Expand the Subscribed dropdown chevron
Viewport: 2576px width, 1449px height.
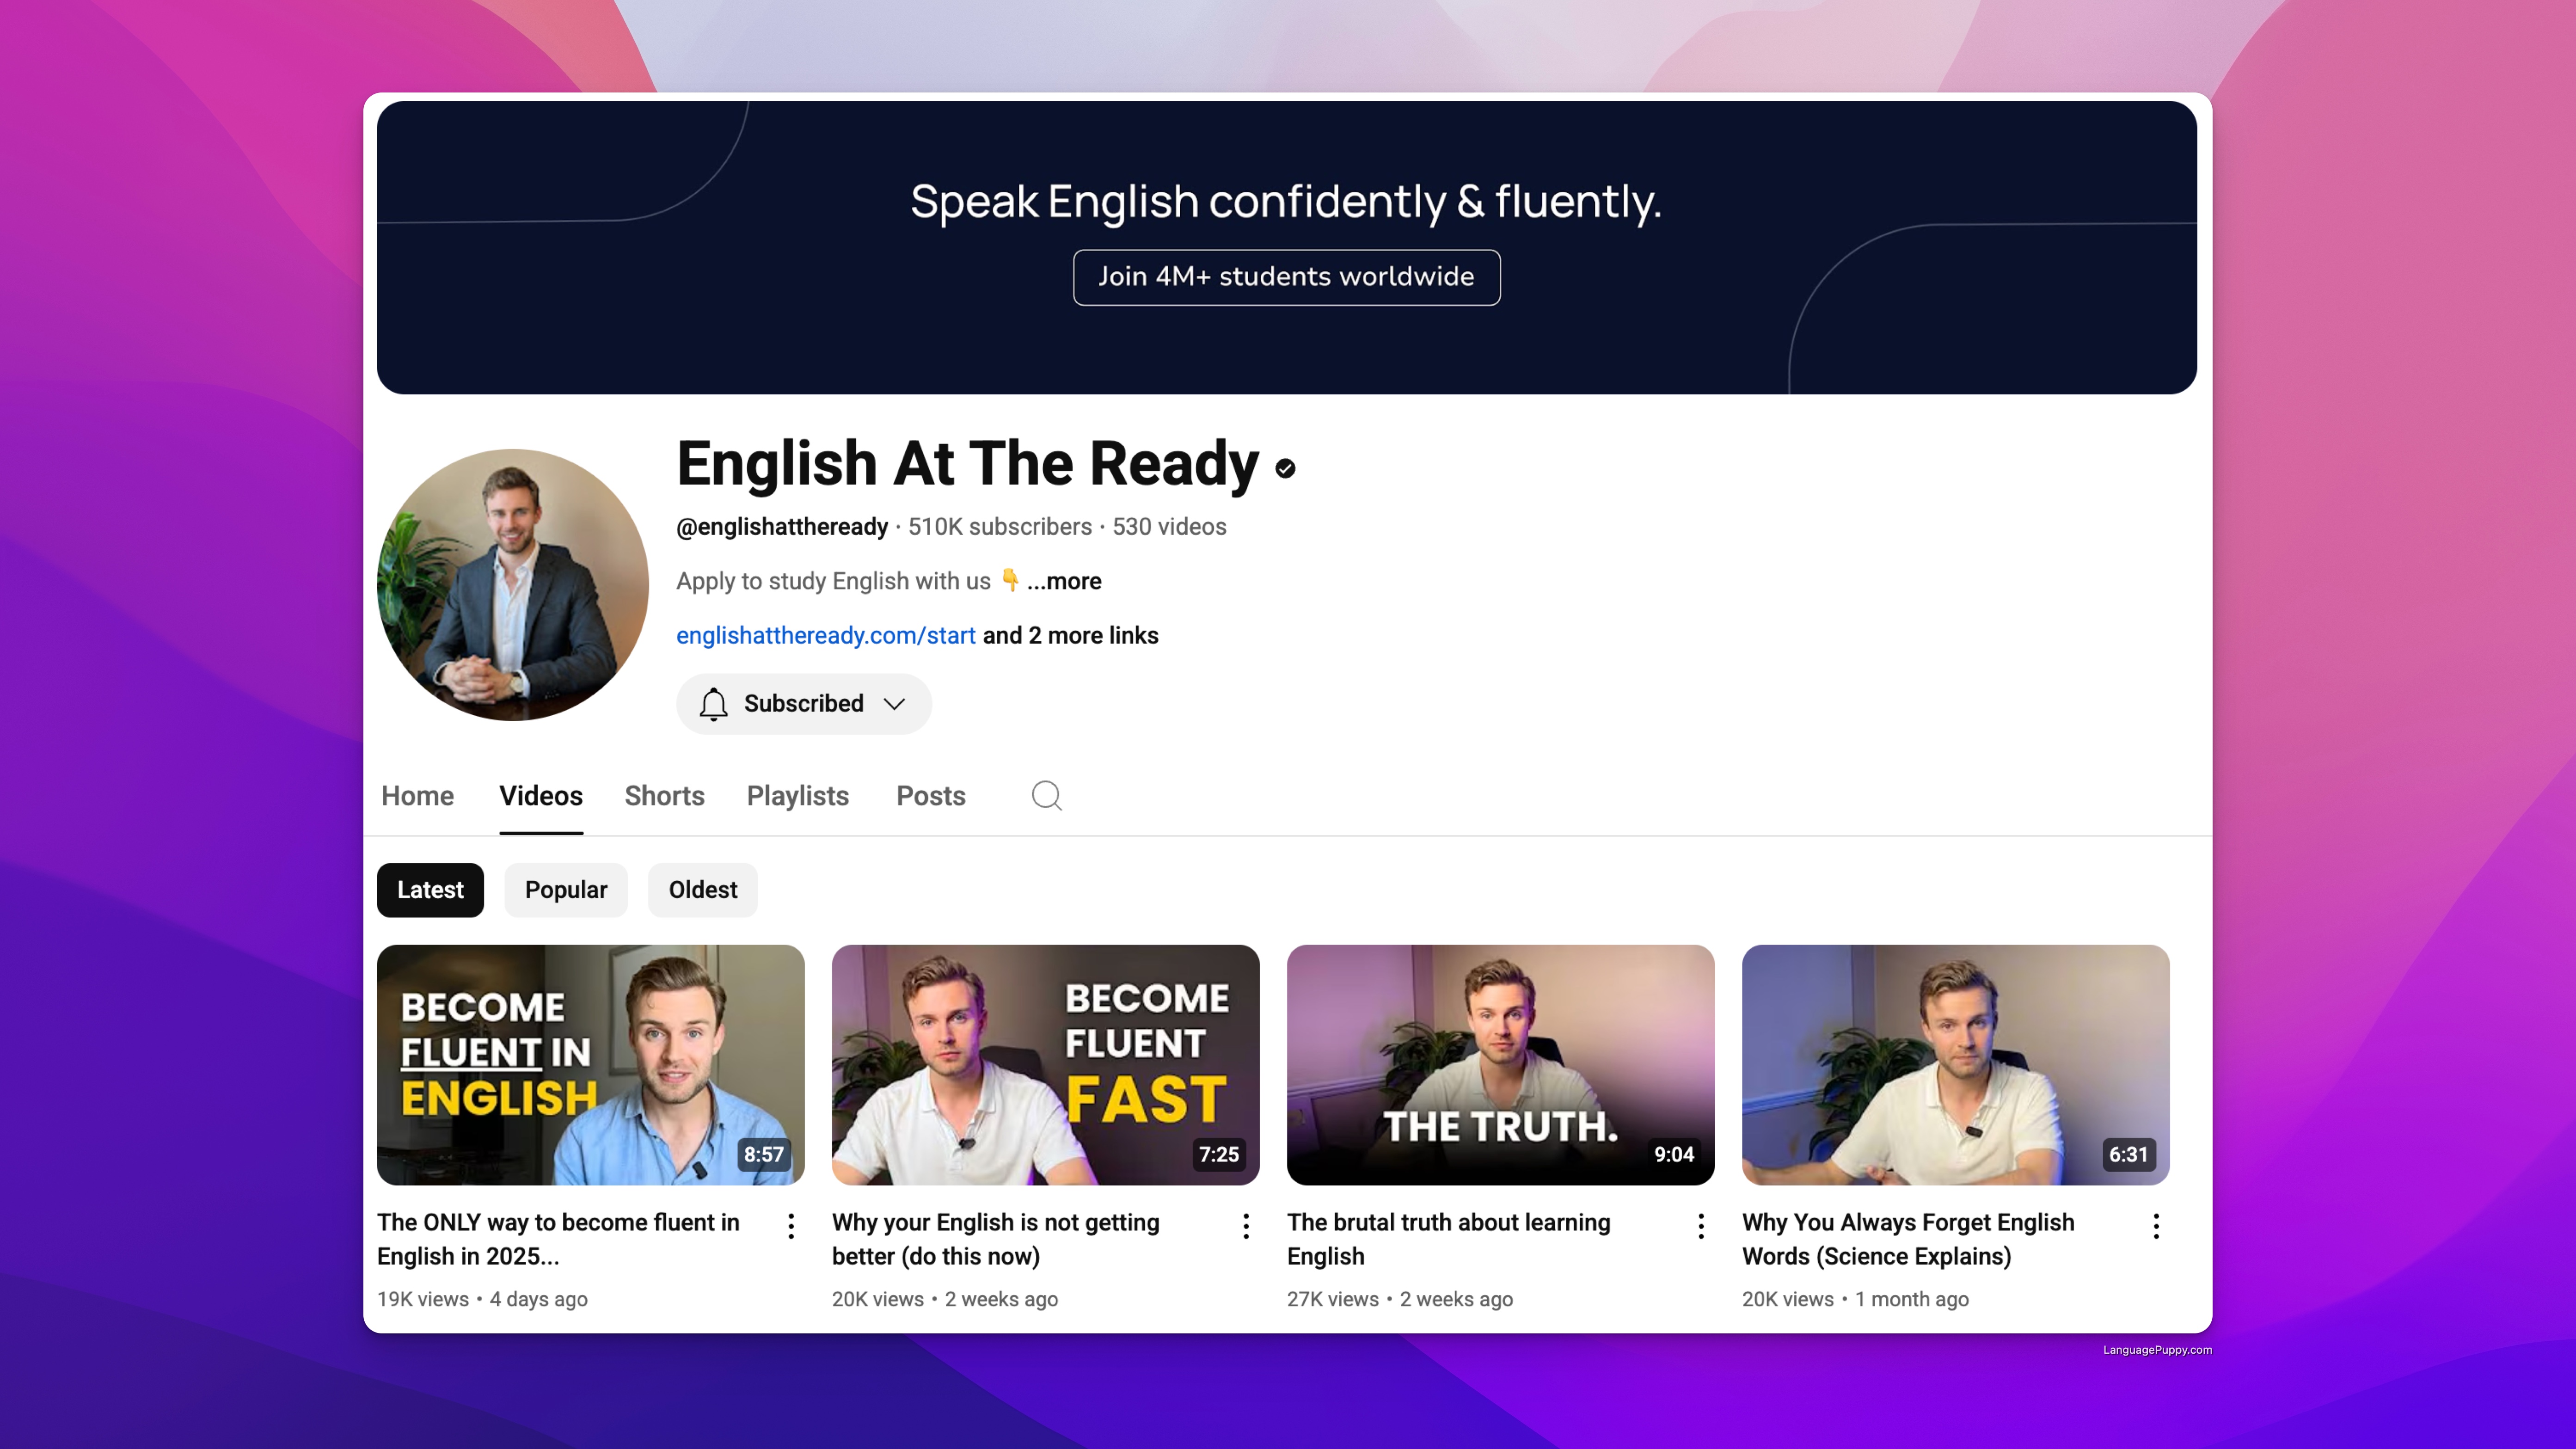coord(895,704)
